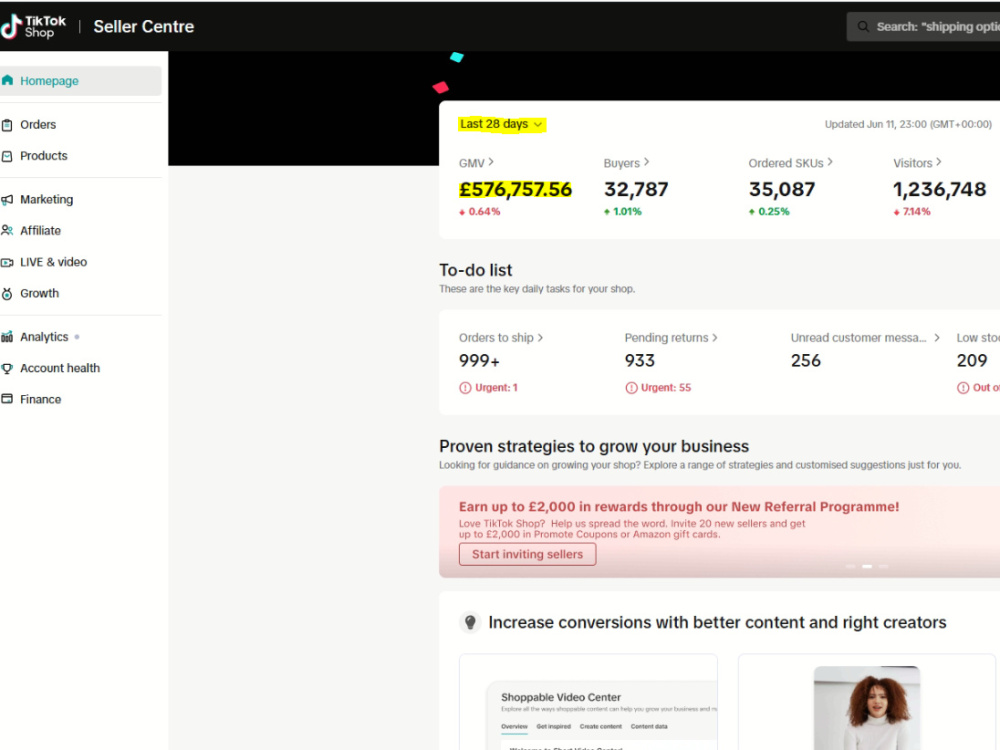
Task: Expand Buyers details via chevron
Action: coord(646,162)
